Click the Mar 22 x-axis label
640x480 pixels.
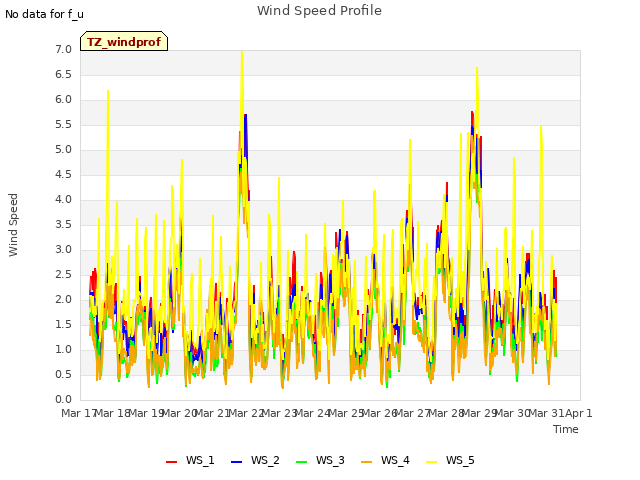(x=246, y=413)
